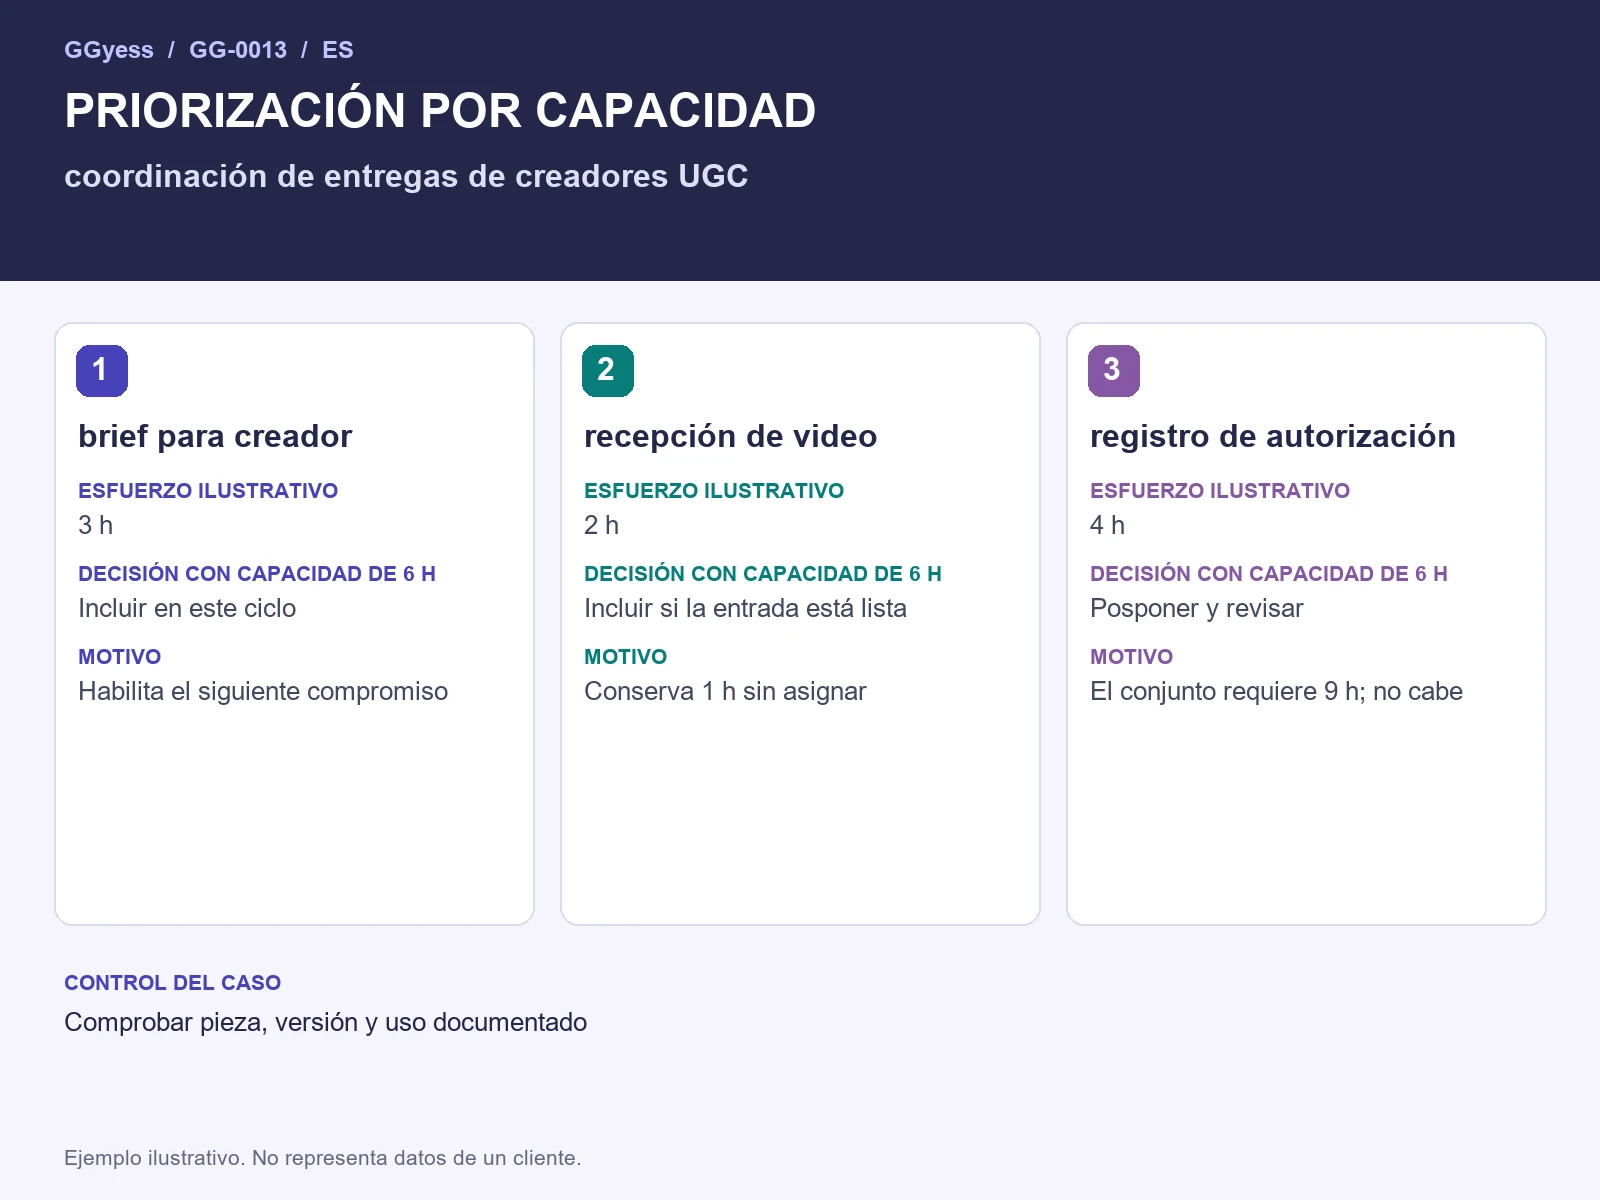The width and height of the screenshot is (1600, 1200).
Task: Select the heading brief para creador
Action: [215, 437]
